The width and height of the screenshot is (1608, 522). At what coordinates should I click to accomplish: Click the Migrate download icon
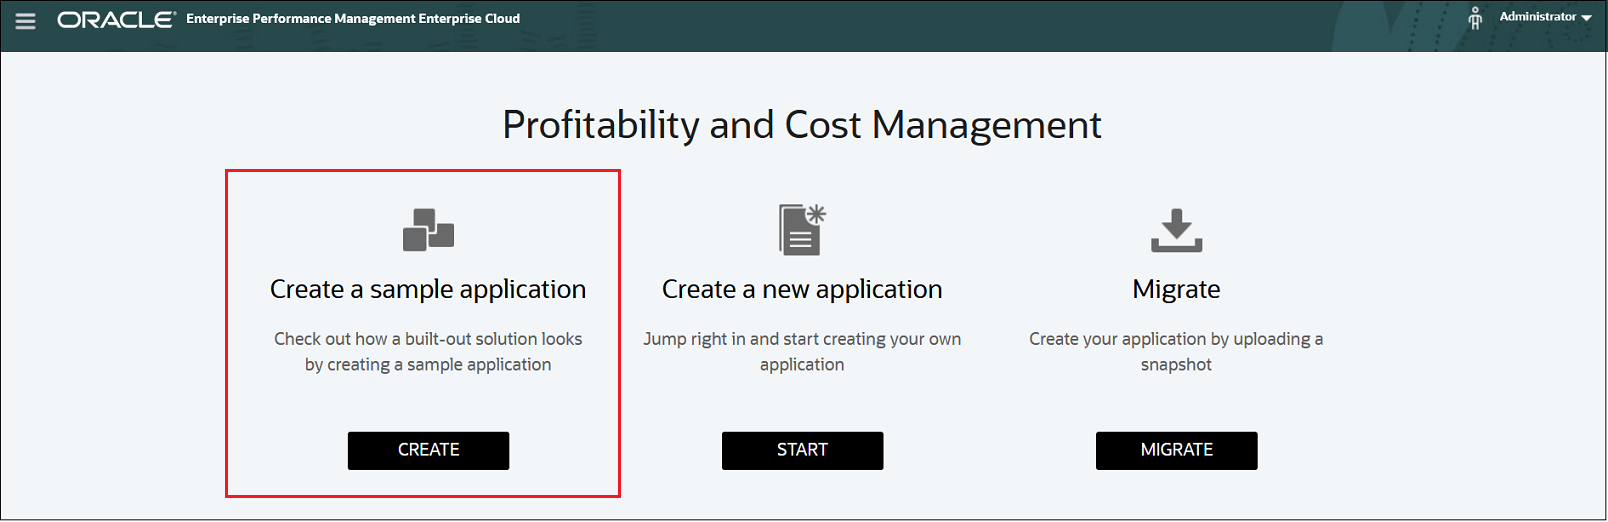pyautogui.click(x=1176, y=230)
